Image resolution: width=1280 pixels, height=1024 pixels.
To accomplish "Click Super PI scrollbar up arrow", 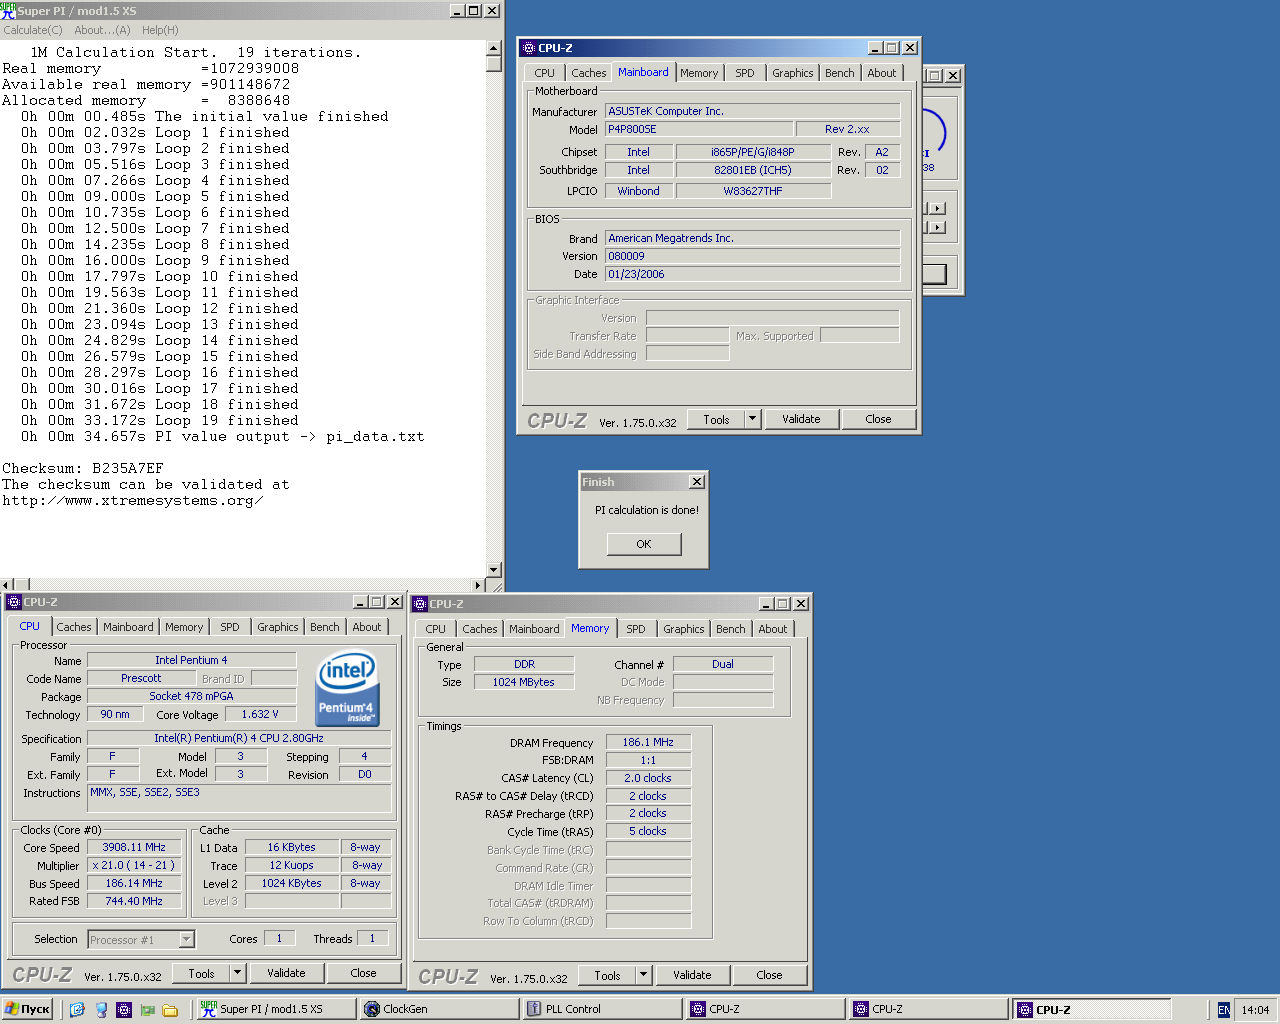I will [x=493, y=48].
